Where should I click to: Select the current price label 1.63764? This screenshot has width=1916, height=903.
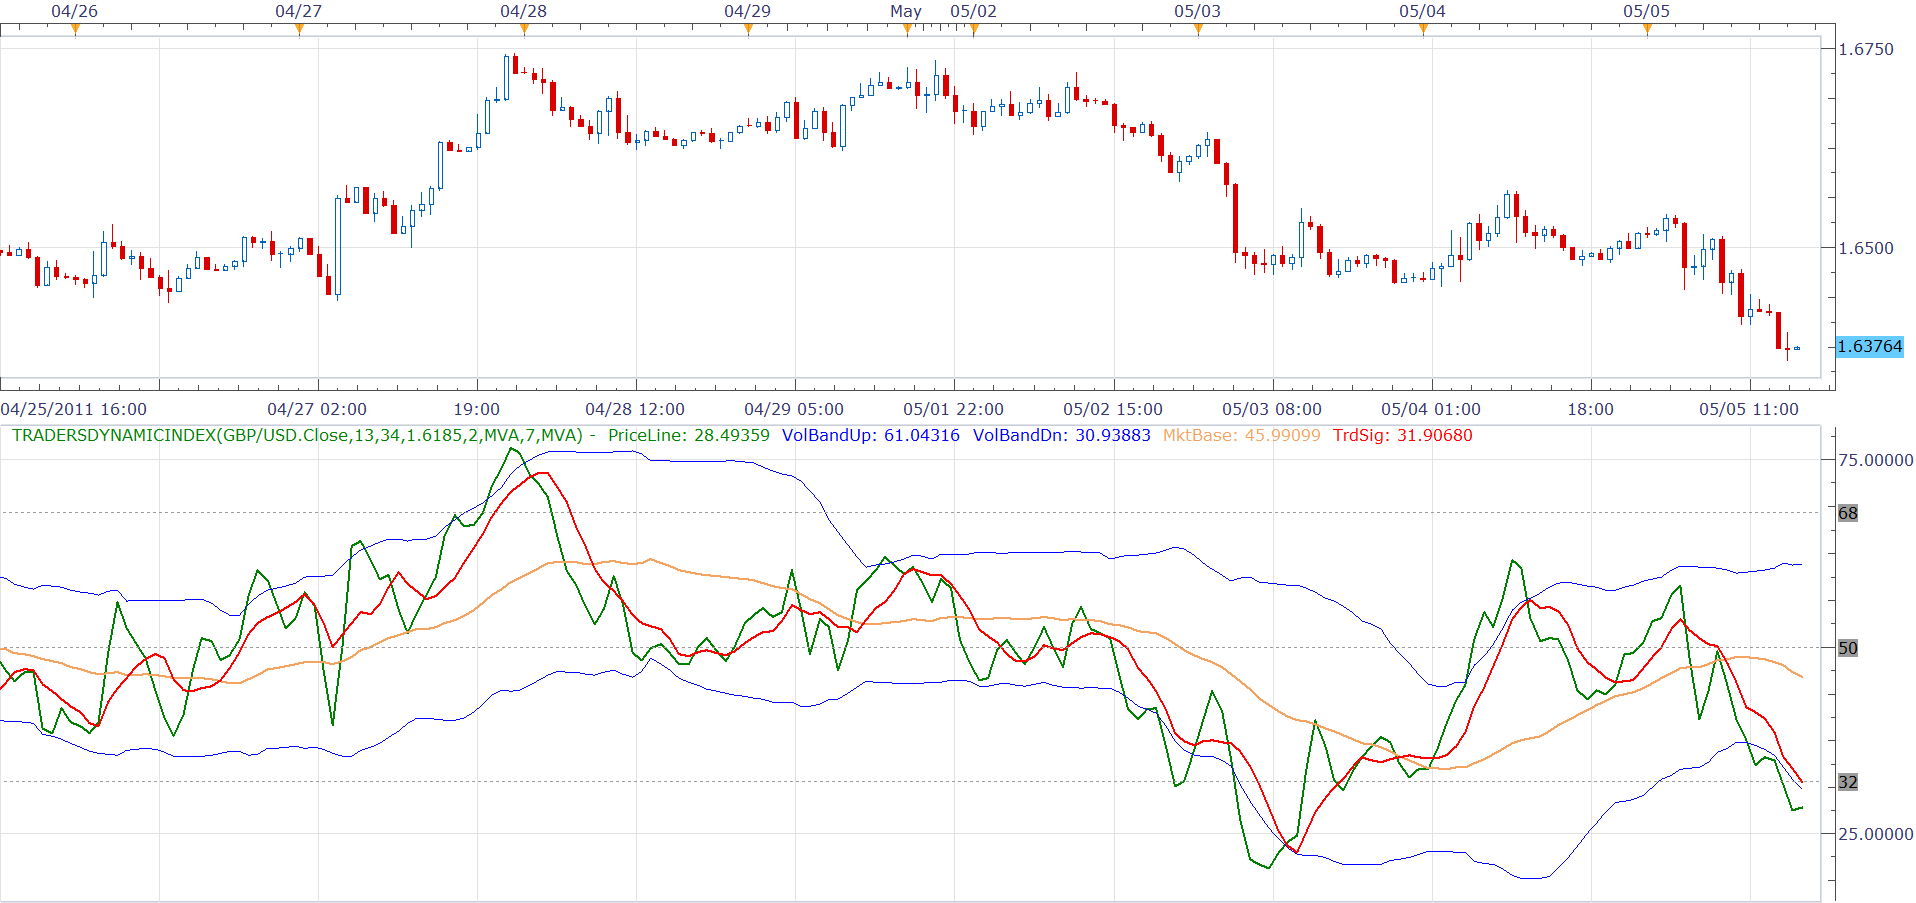click(1870, 347)
